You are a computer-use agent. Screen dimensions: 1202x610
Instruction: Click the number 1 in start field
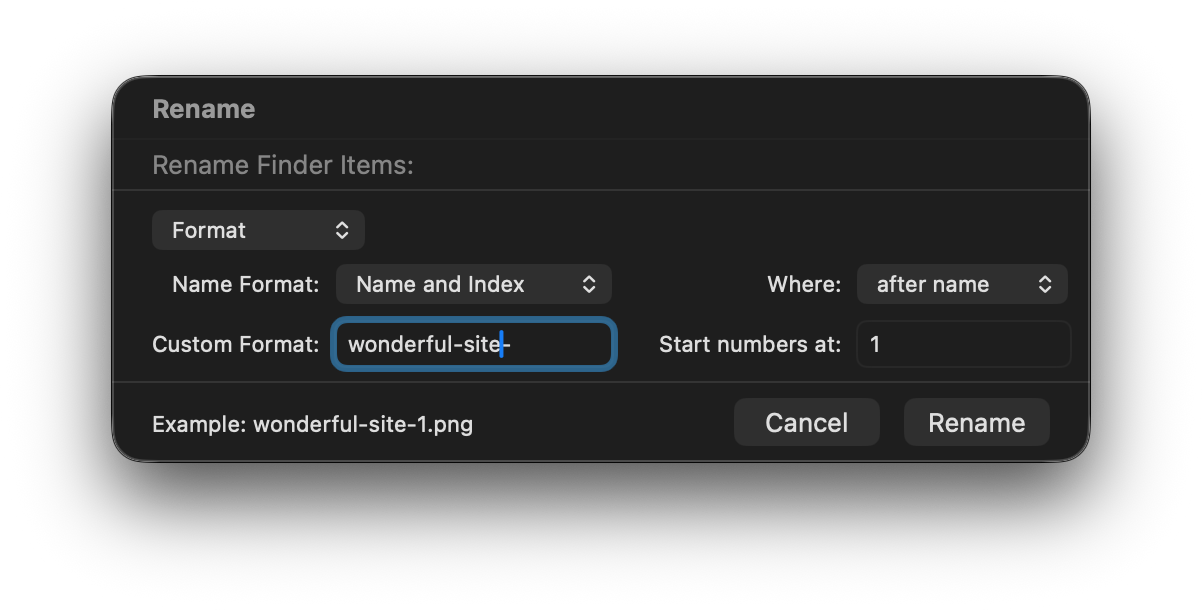point(875,345)
